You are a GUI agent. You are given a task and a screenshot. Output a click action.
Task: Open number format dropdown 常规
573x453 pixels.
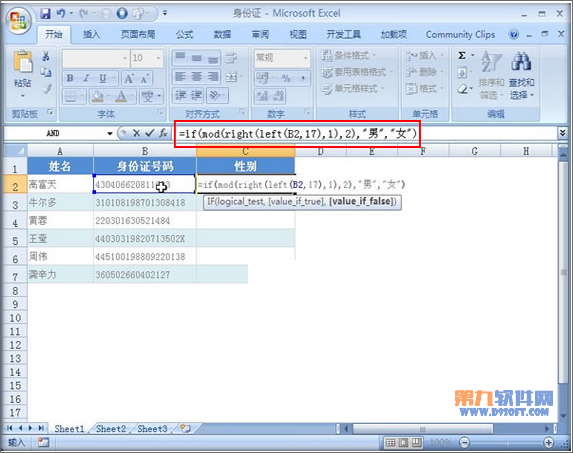[306, 58]
